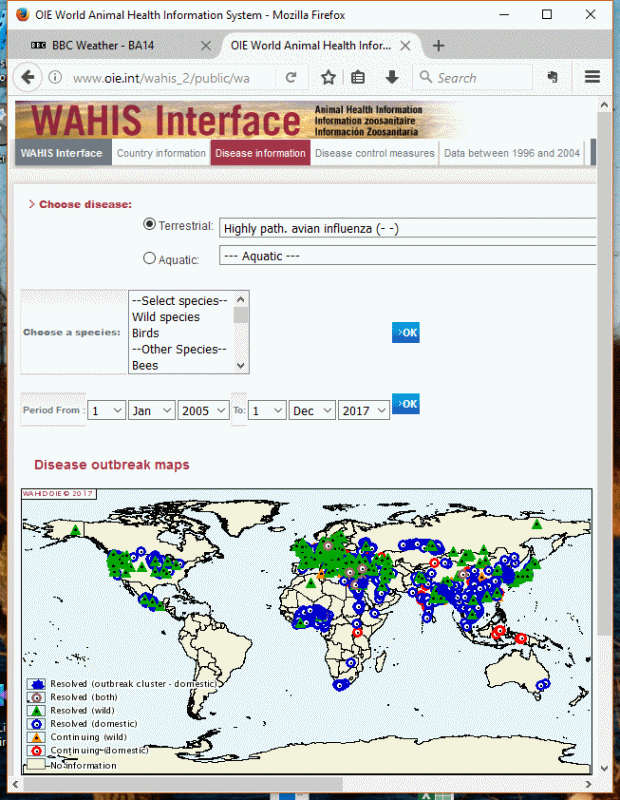Click the bookmarks list icon in the toolbar
The height and width of the screenshot is (800, 620).
[358, 78]
